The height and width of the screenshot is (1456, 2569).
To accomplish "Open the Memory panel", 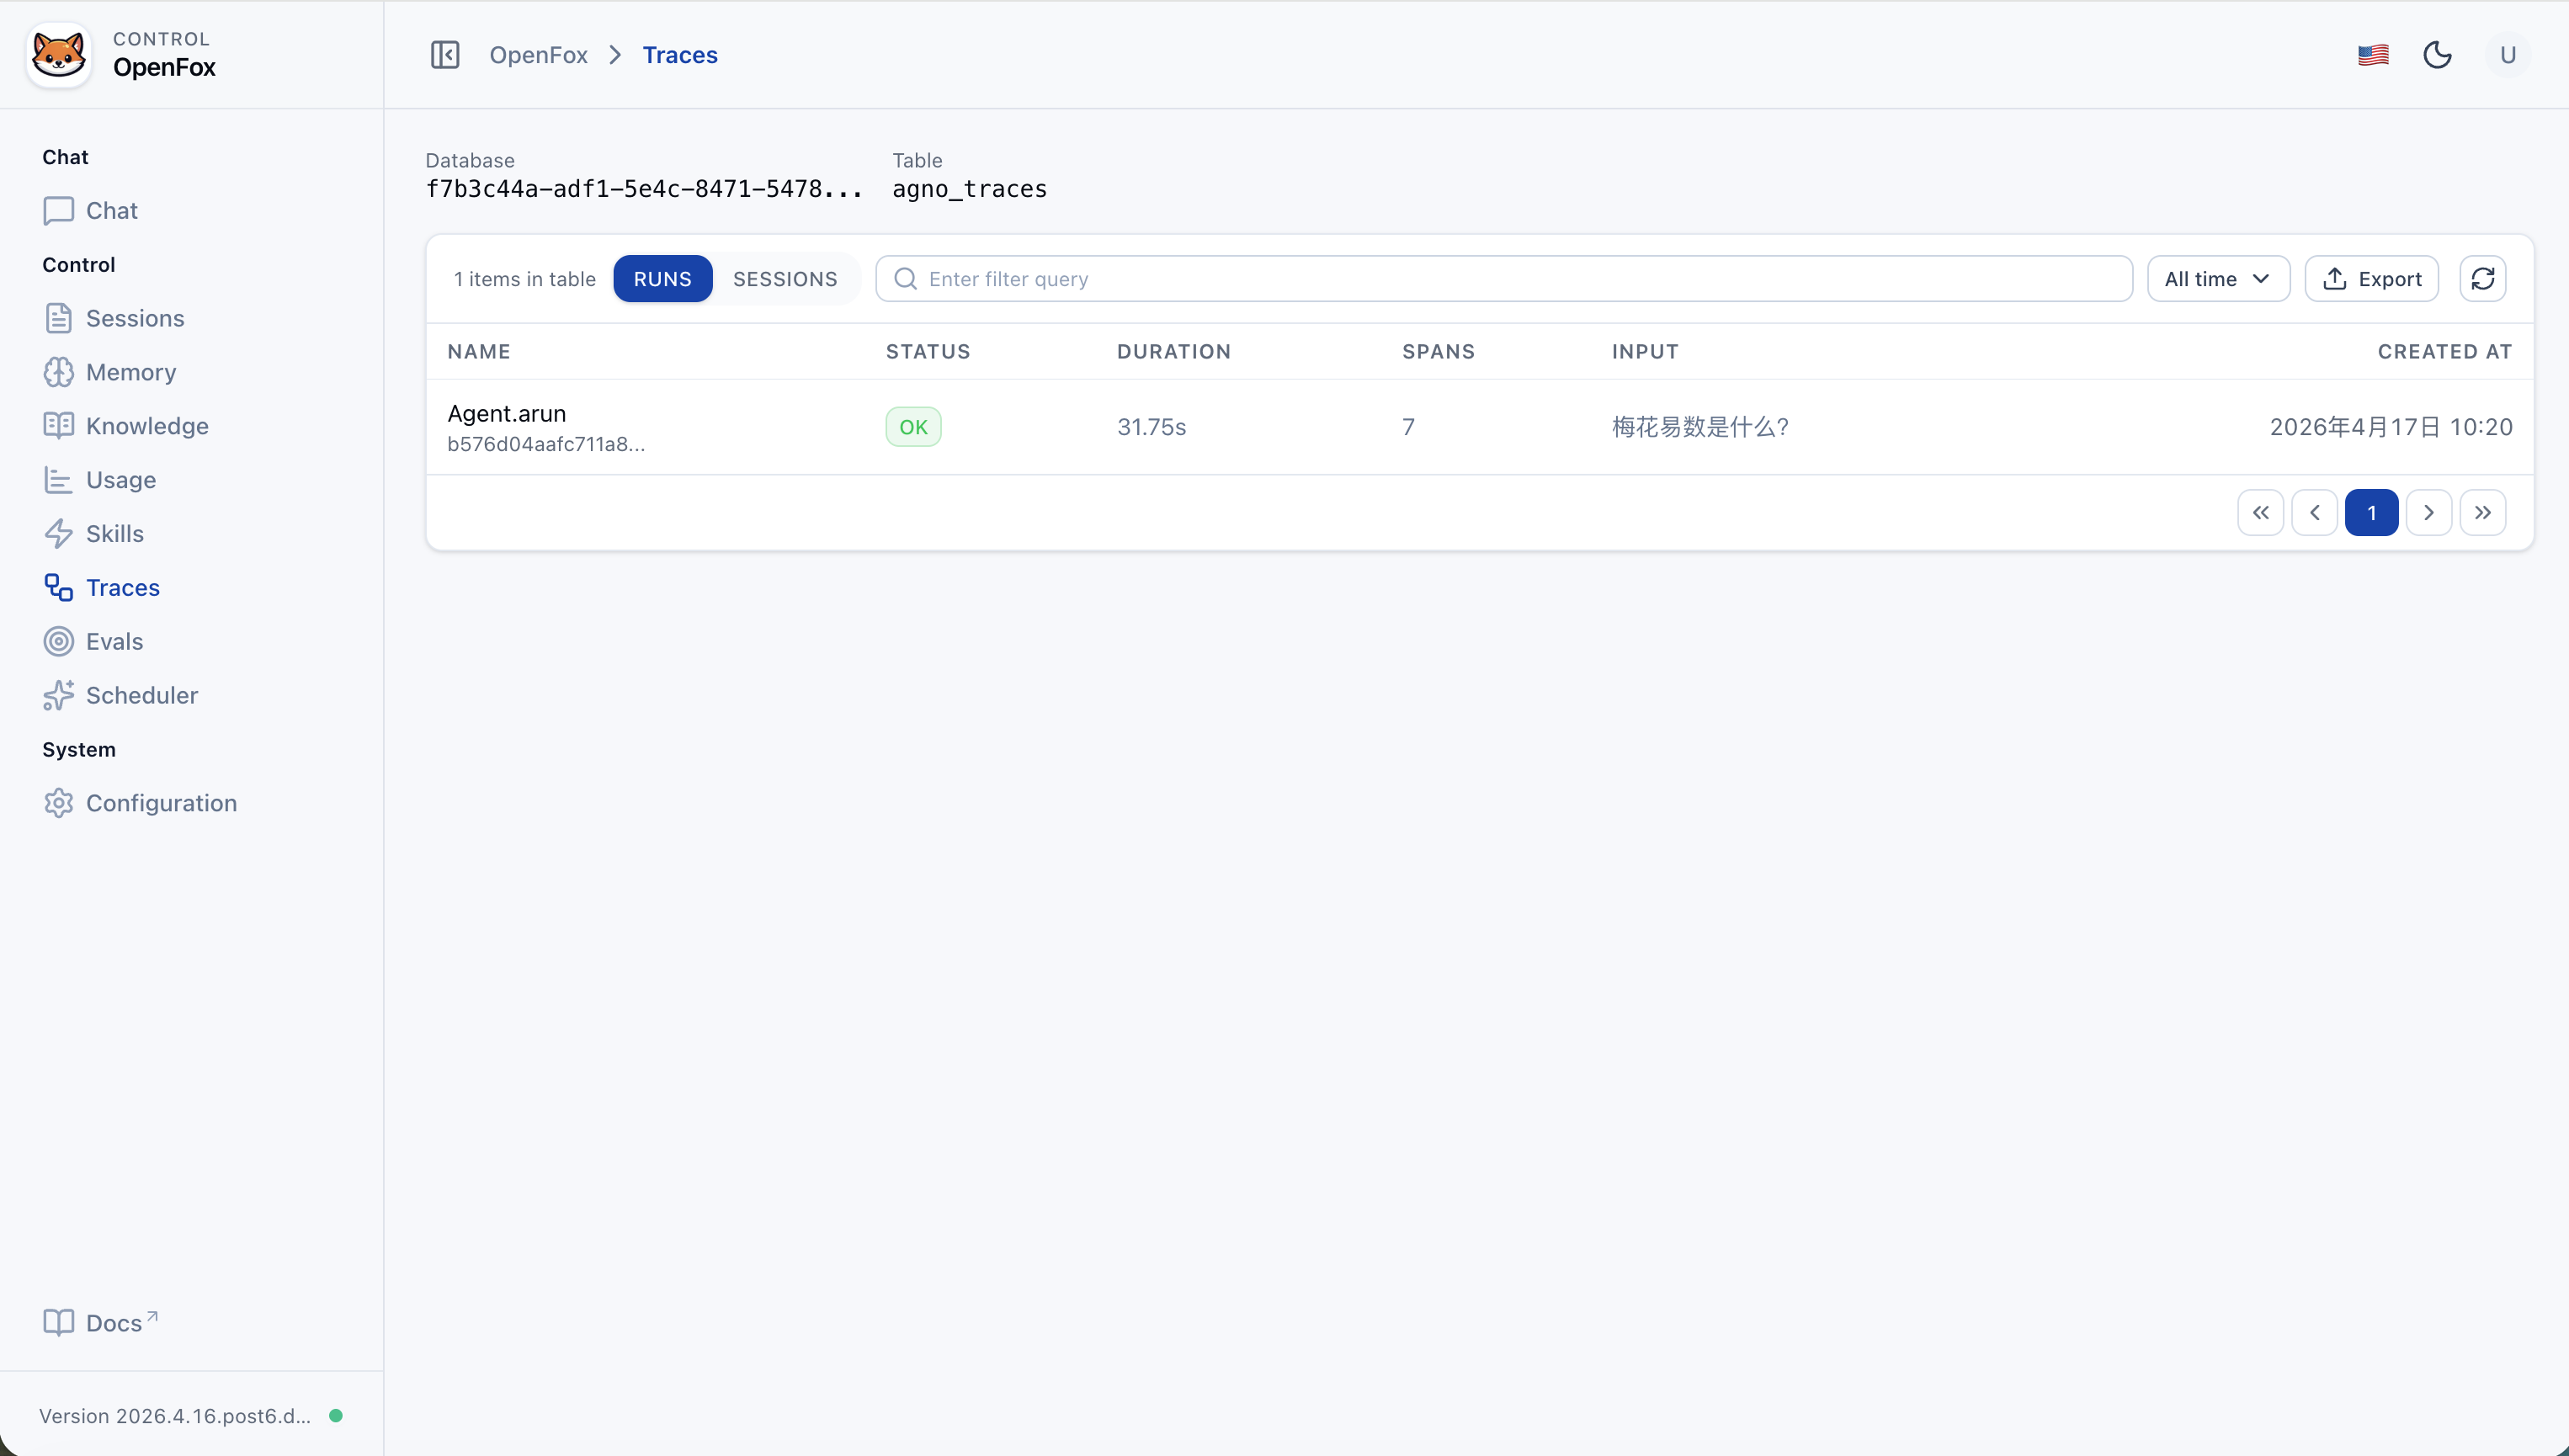I will [130, 372].
